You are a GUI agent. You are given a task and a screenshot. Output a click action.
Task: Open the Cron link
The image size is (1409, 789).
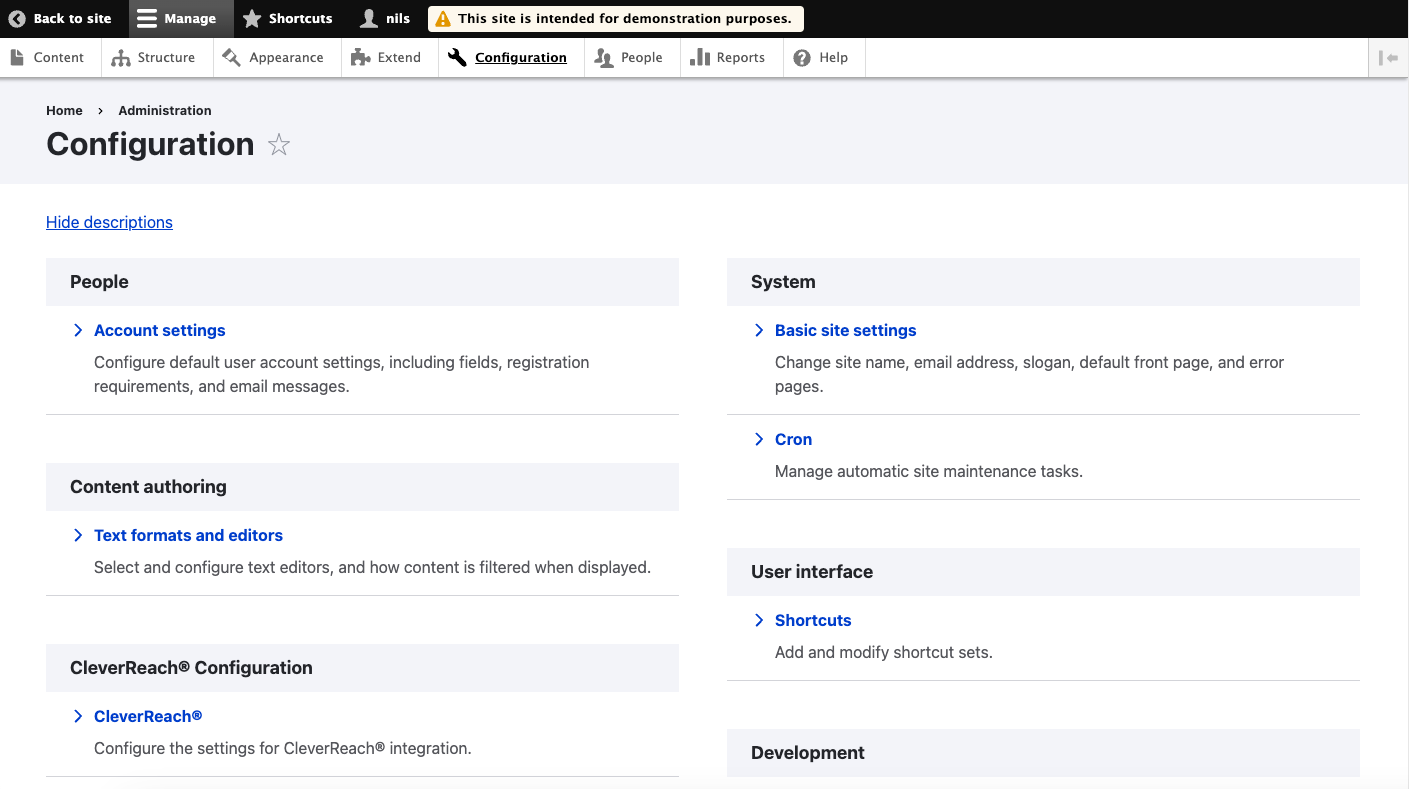point(793,439)
